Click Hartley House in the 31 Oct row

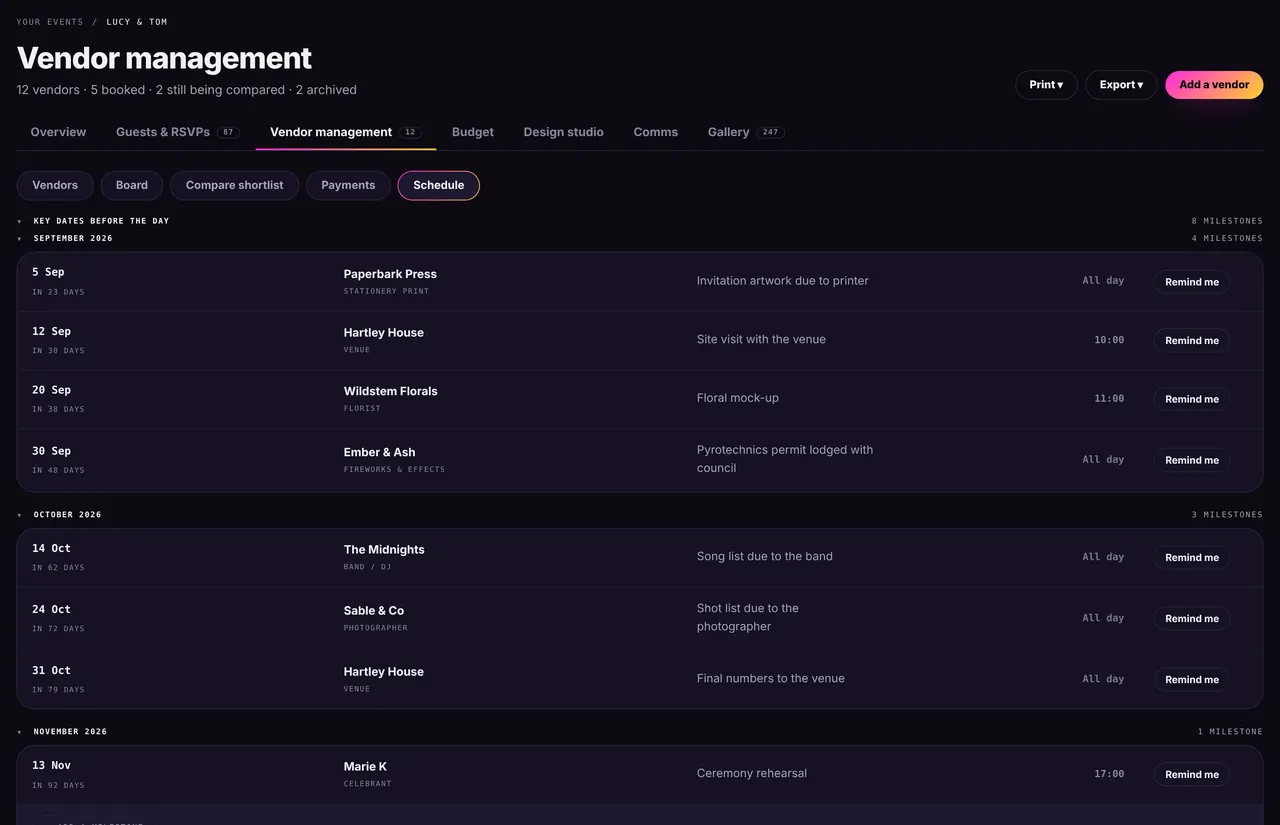[384, 671]
